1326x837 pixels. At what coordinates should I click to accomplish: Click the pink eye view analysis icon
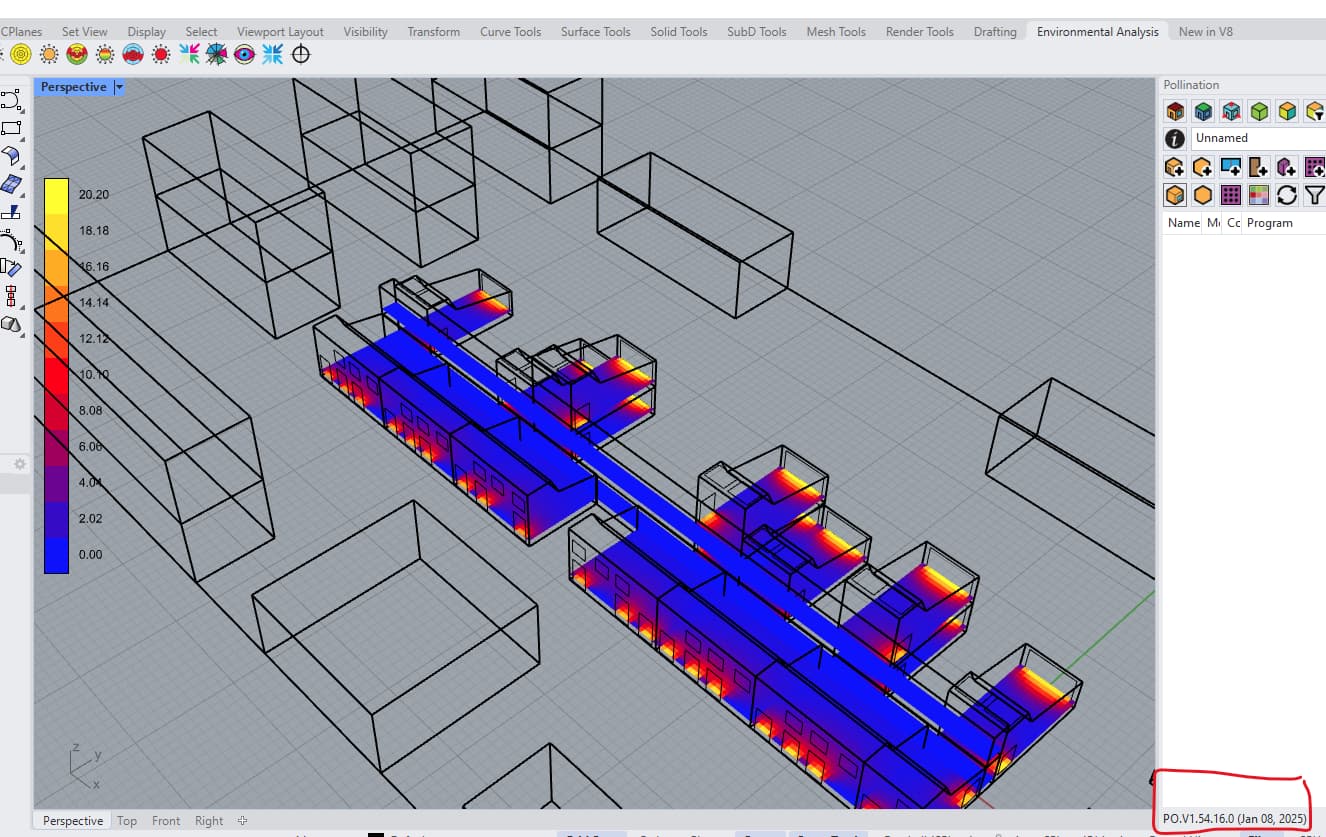[x=244, y=54]
